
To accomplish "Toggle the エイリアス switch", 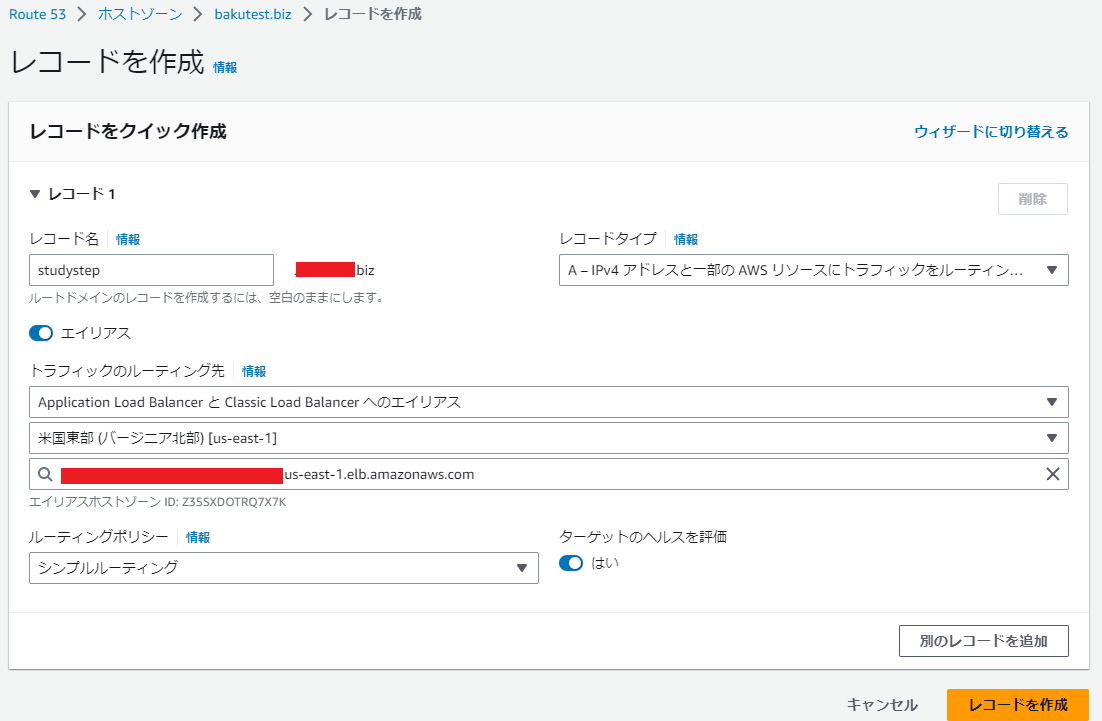I will [41, 333].
